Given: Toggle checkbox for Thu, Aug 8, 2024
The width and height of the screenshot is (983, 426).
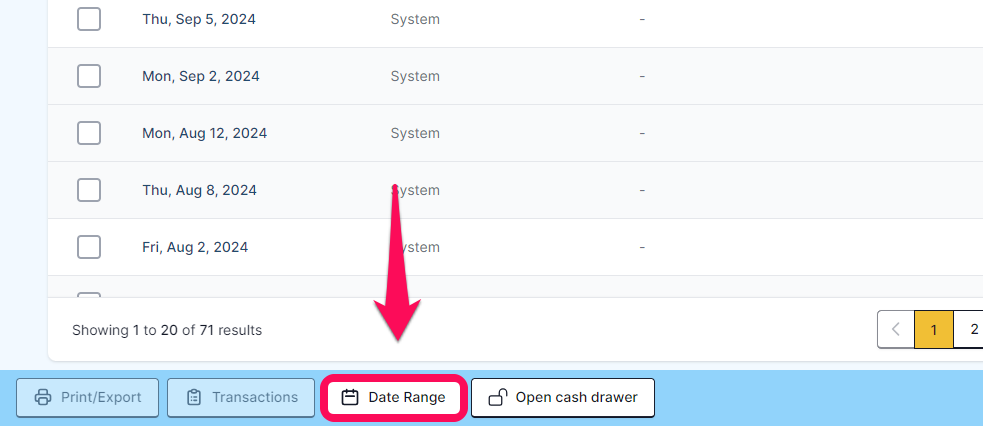Looking at the screenshot, I should tap(89, 190).
